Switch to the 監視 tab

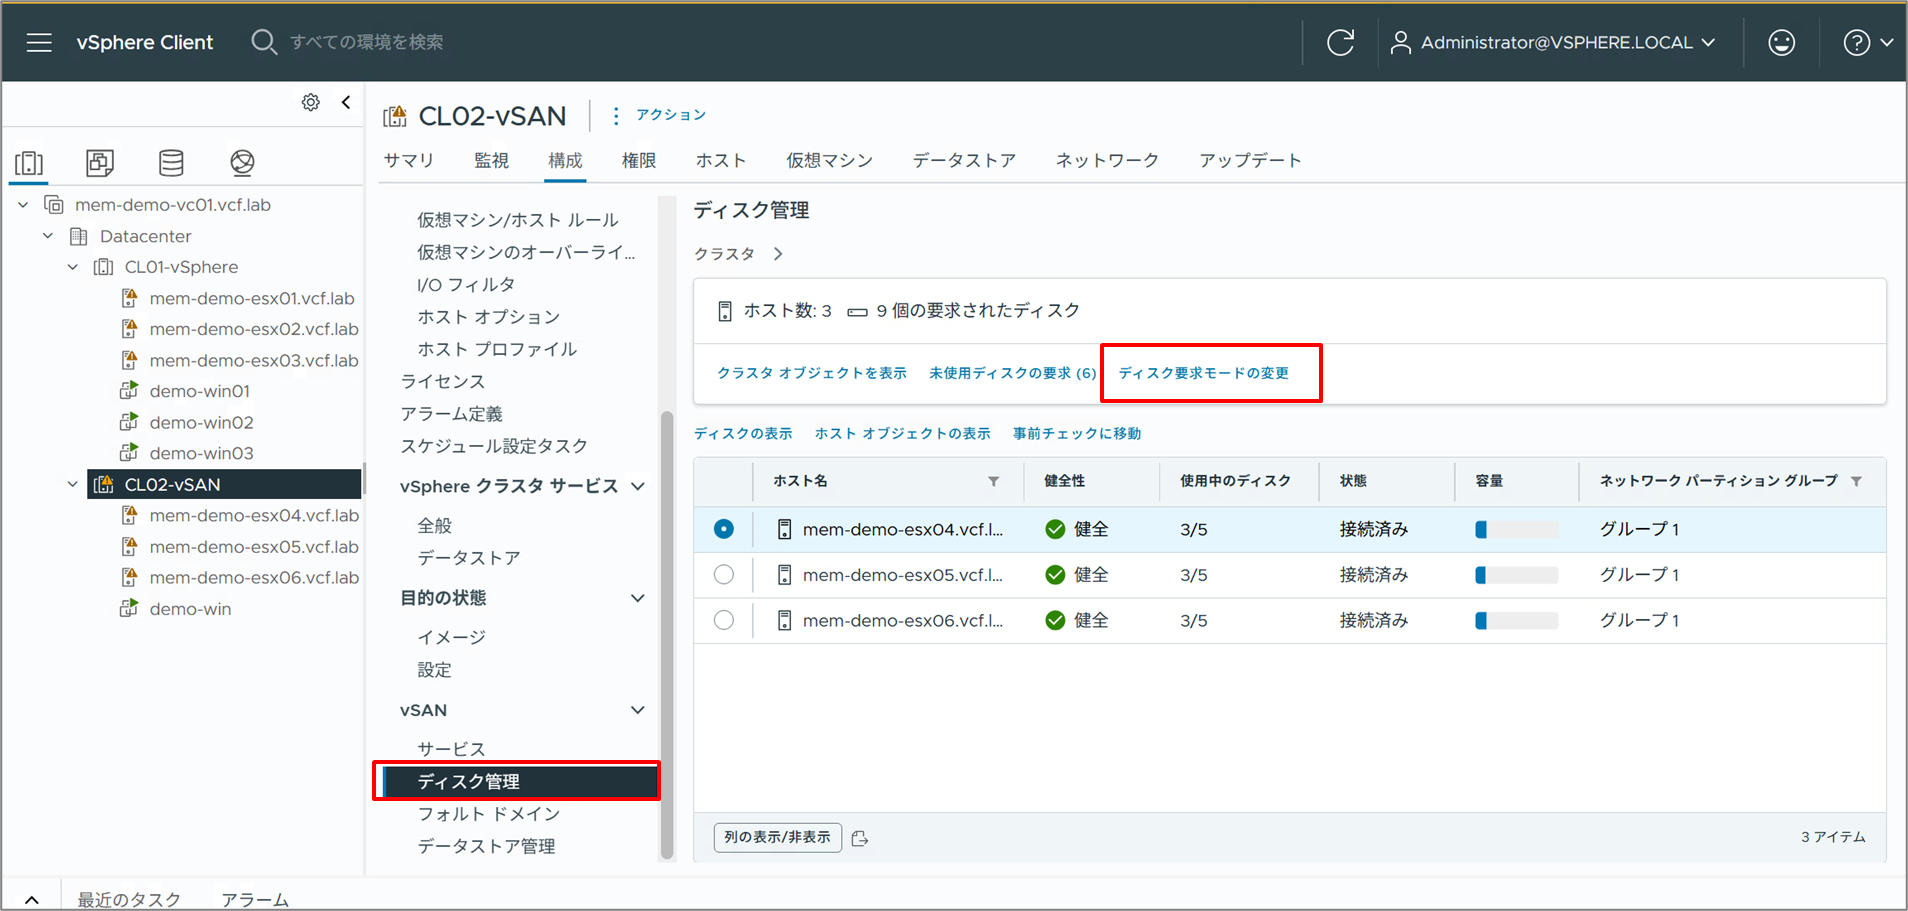coord(491,160)
